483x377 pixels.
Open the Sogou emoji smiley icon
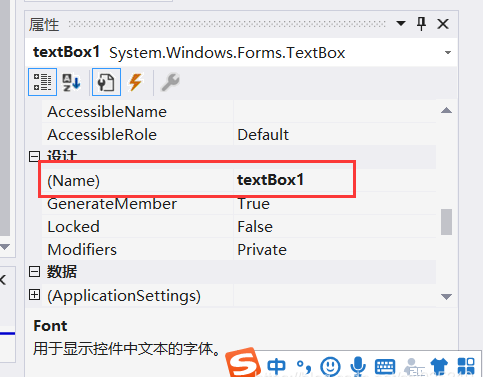click(330, 366)
